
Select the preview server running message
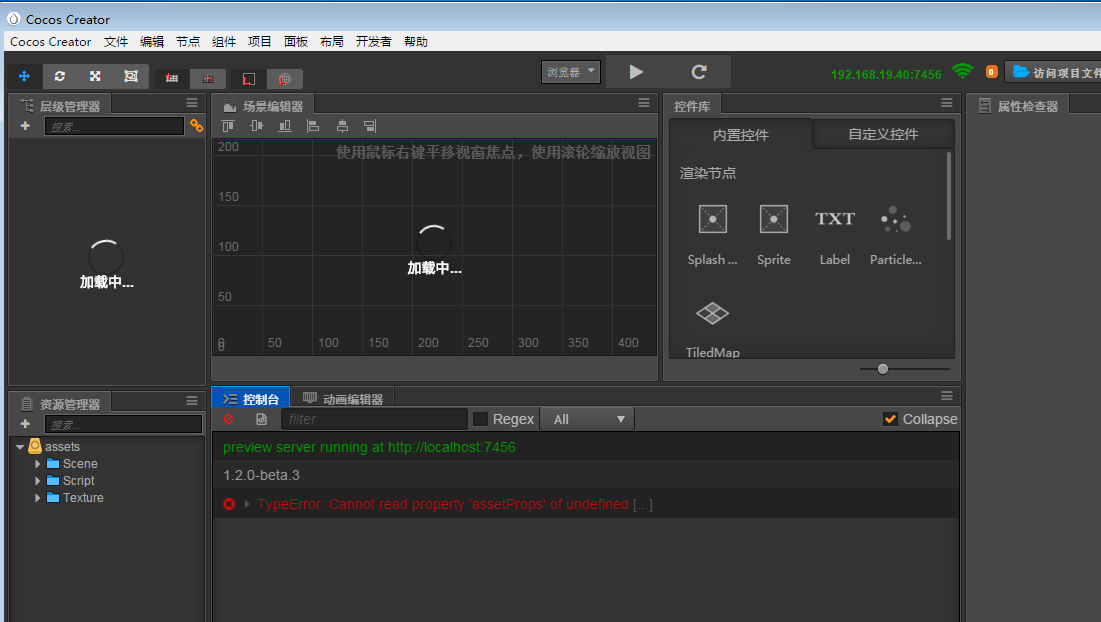pos(369,447)
